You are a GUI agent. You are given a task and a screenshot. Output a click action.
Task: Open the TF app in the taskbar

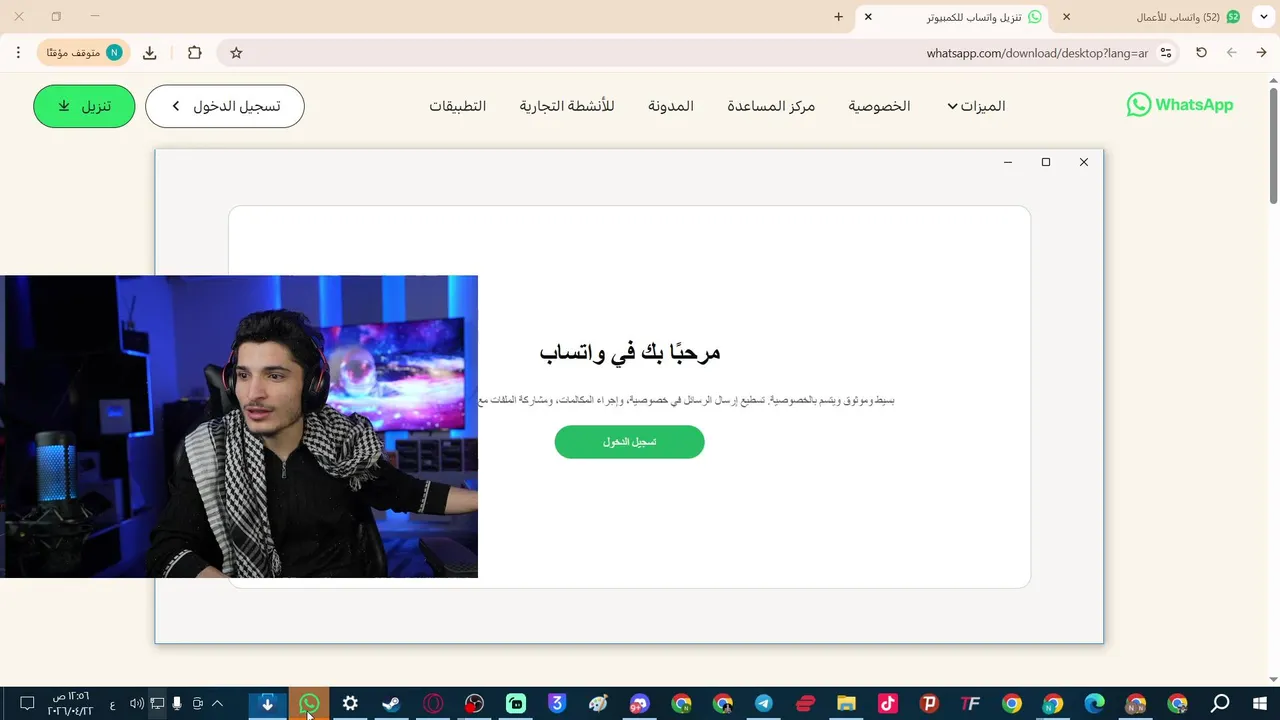tap(970, 704)
